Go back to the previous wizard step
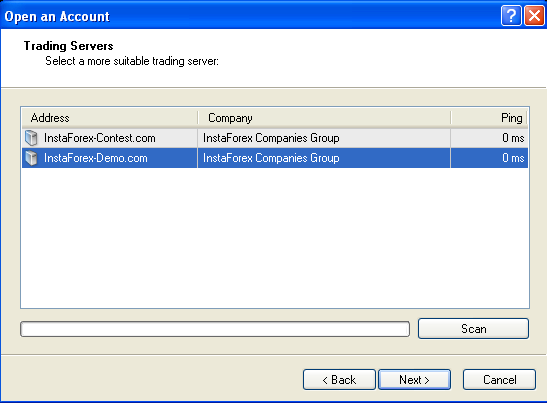 [339, 380]
